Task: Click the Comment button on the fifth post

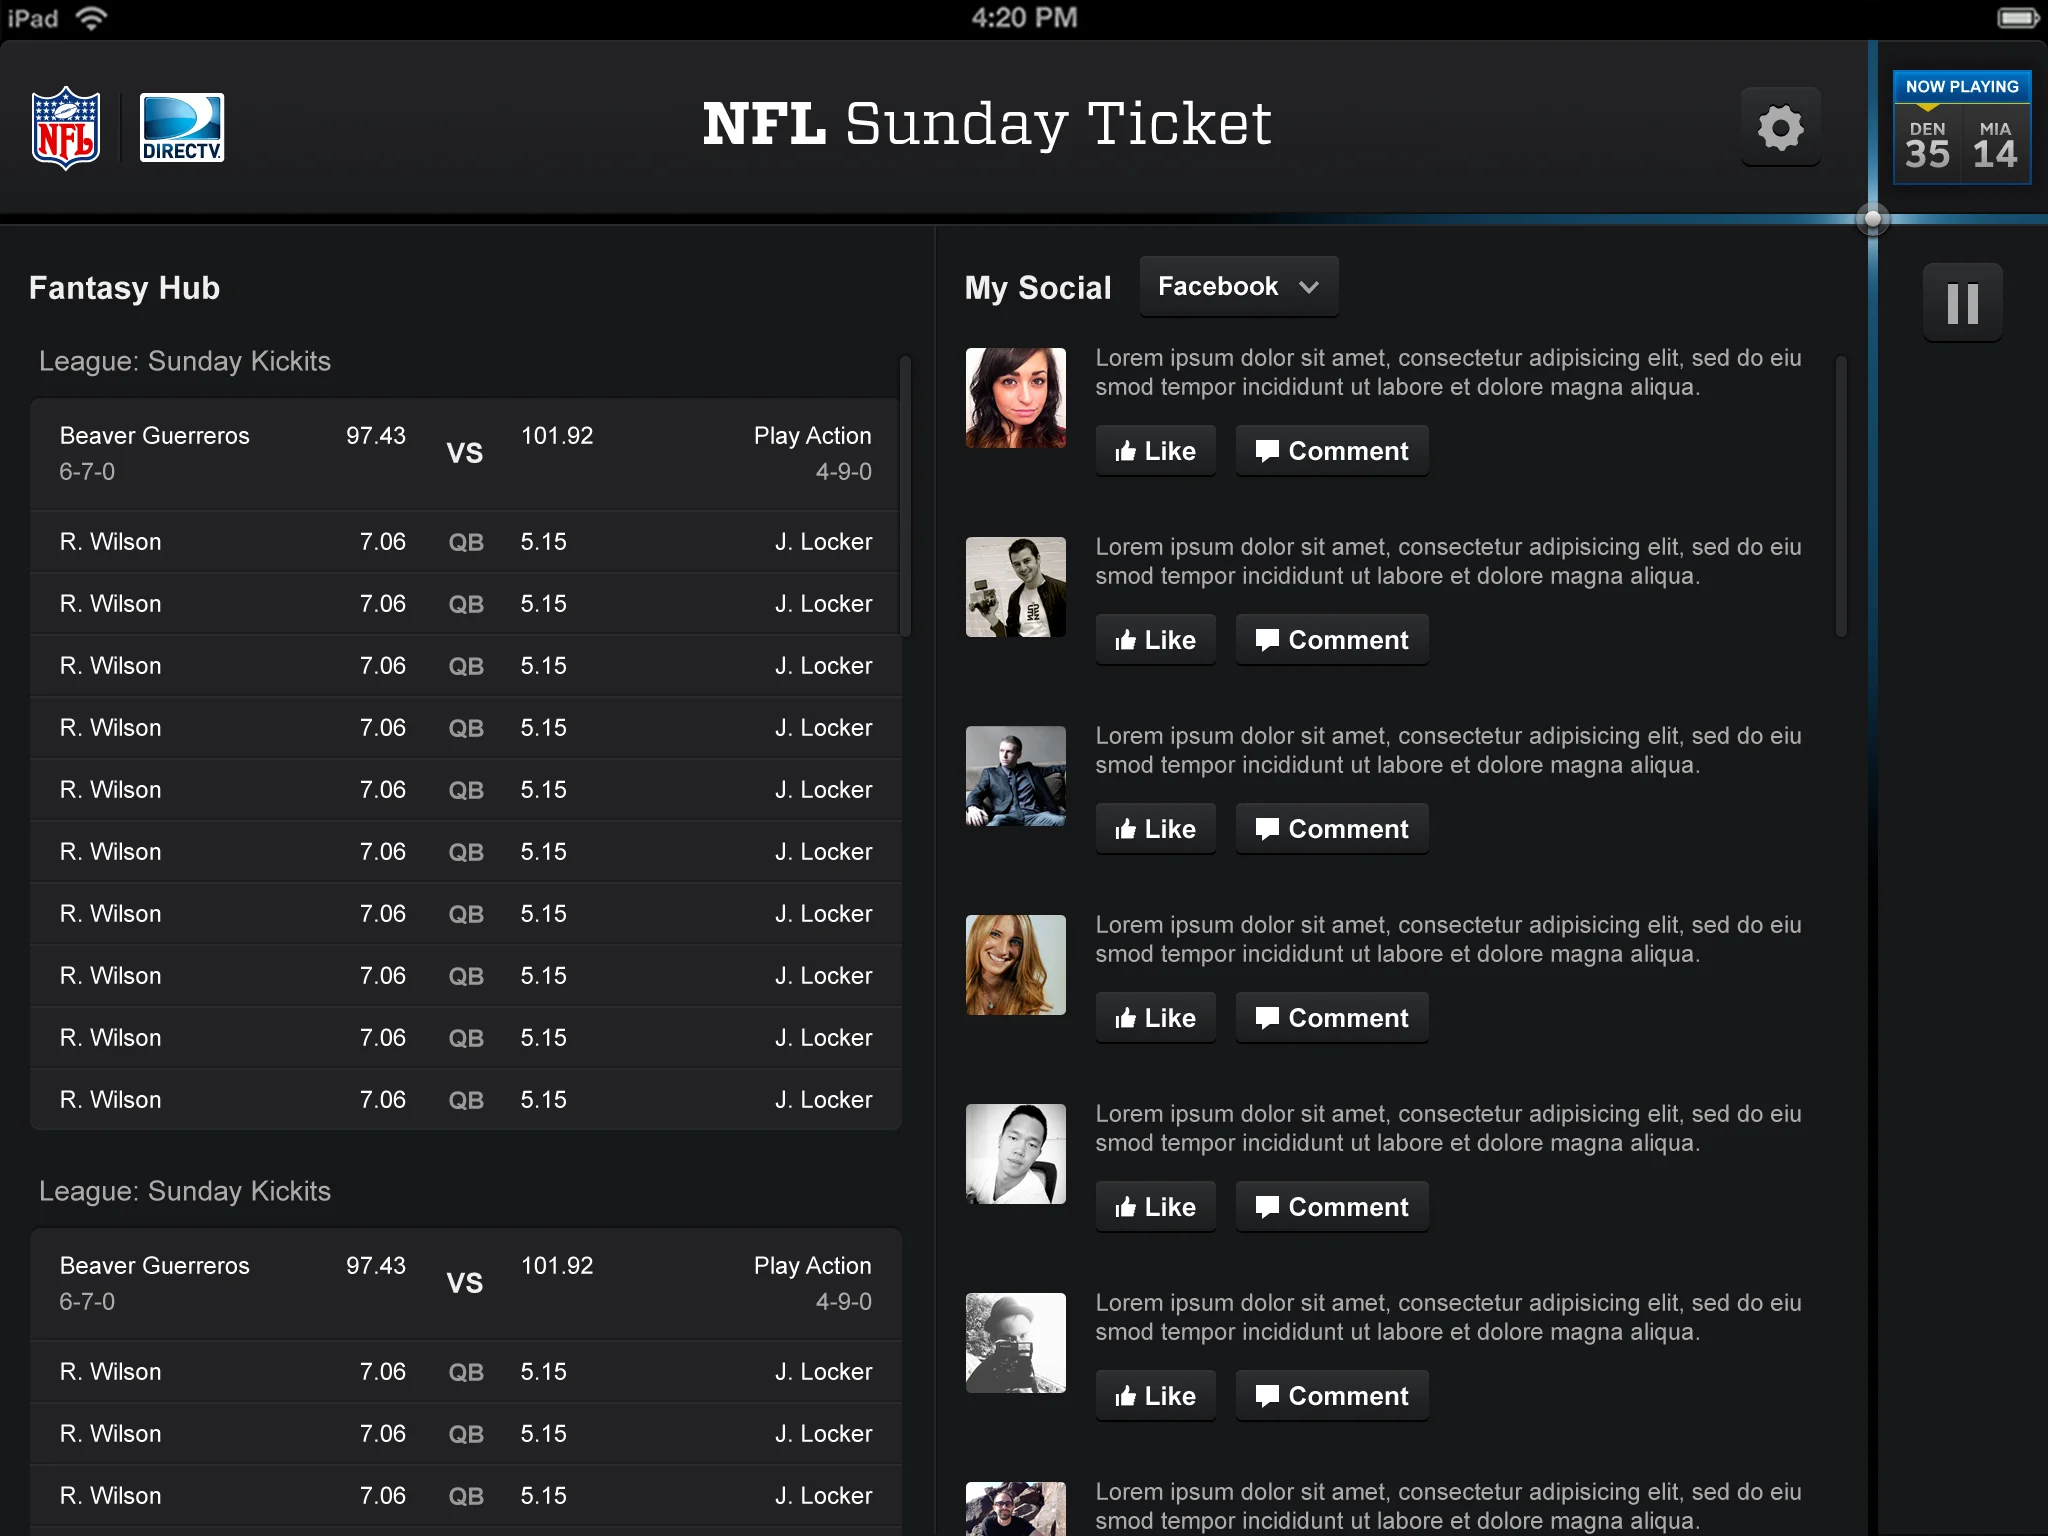Action: tap(1331, 1206)
